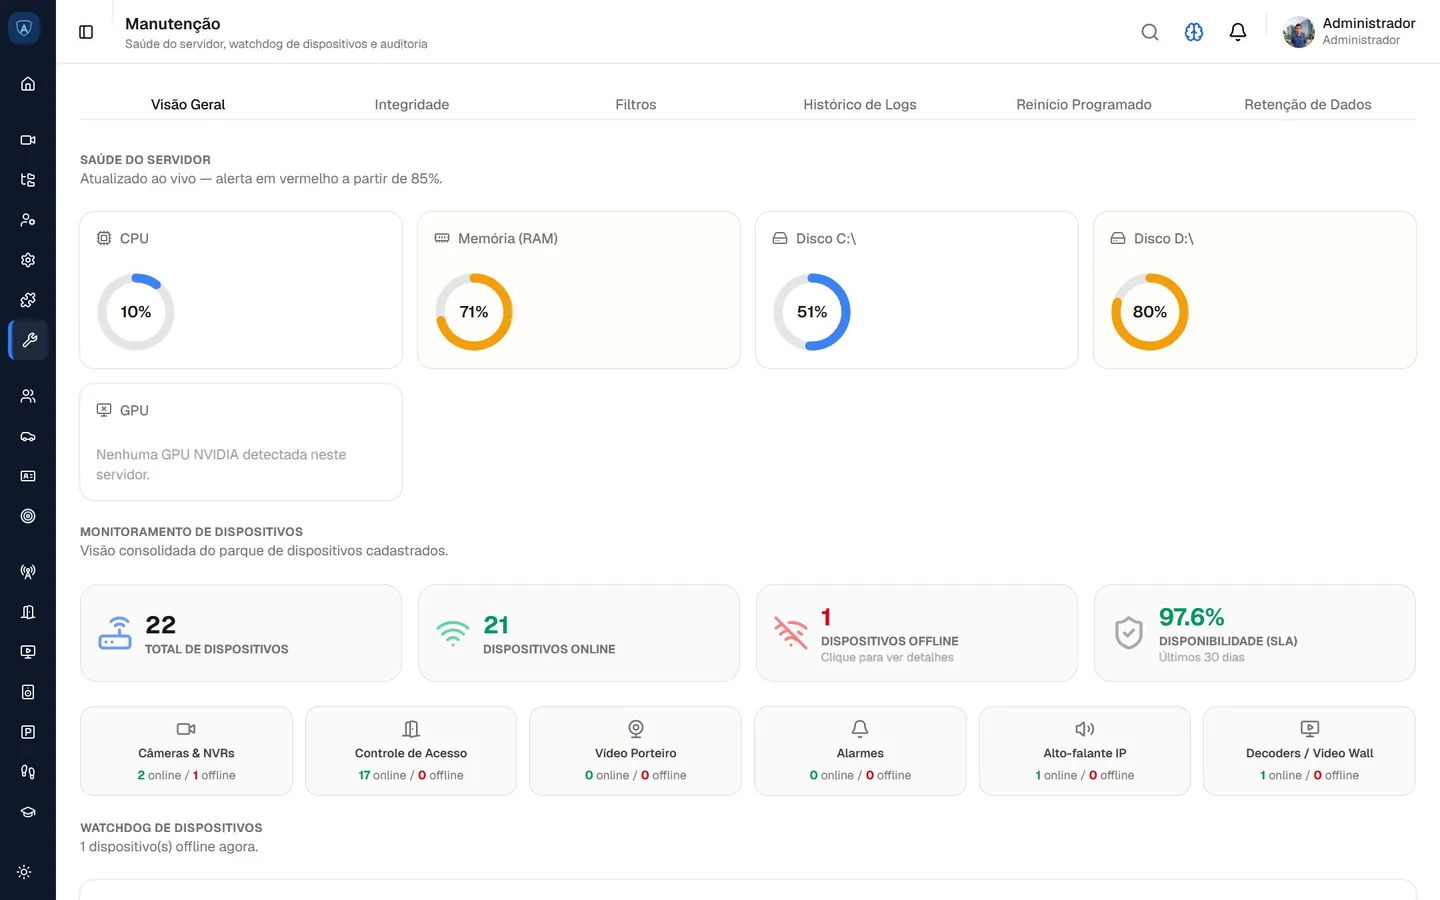Image resolution: width=1440 pixels, height=900 pixels.
Task: Open Dispositivos Offline card for details
Action: (917, 633)
